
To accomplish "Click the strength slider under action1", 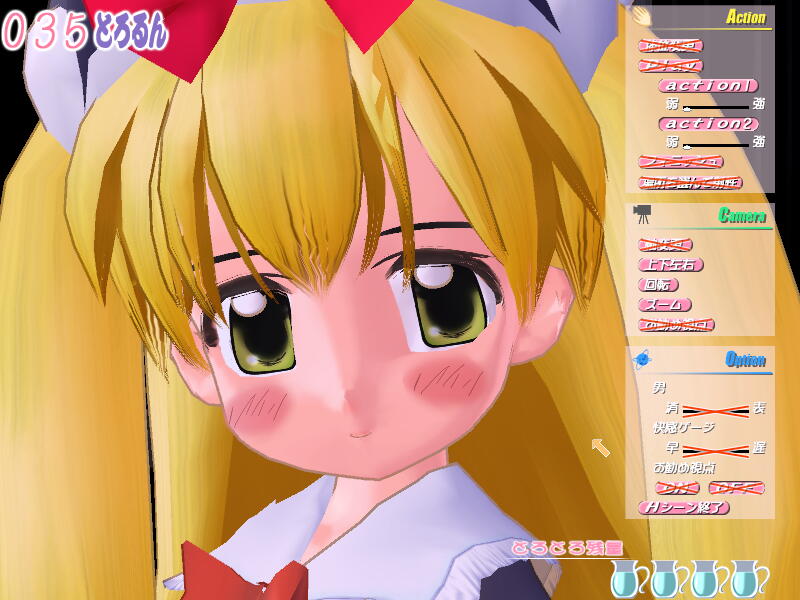I will click(x=716, y=106).
